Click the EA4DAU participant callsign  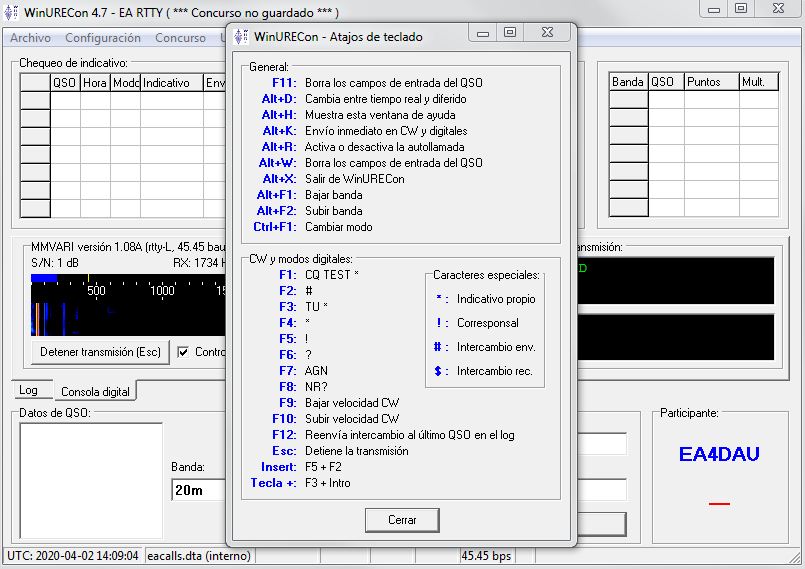point(718,454)
